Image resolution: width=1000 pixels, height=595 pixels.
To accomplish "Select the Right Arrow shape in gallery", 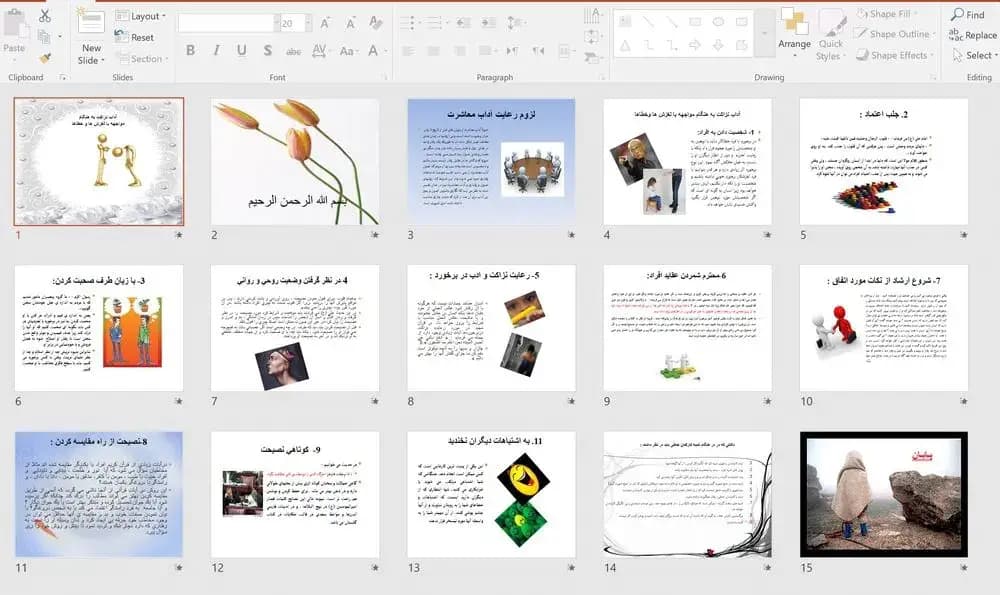I will click(695, 46).
